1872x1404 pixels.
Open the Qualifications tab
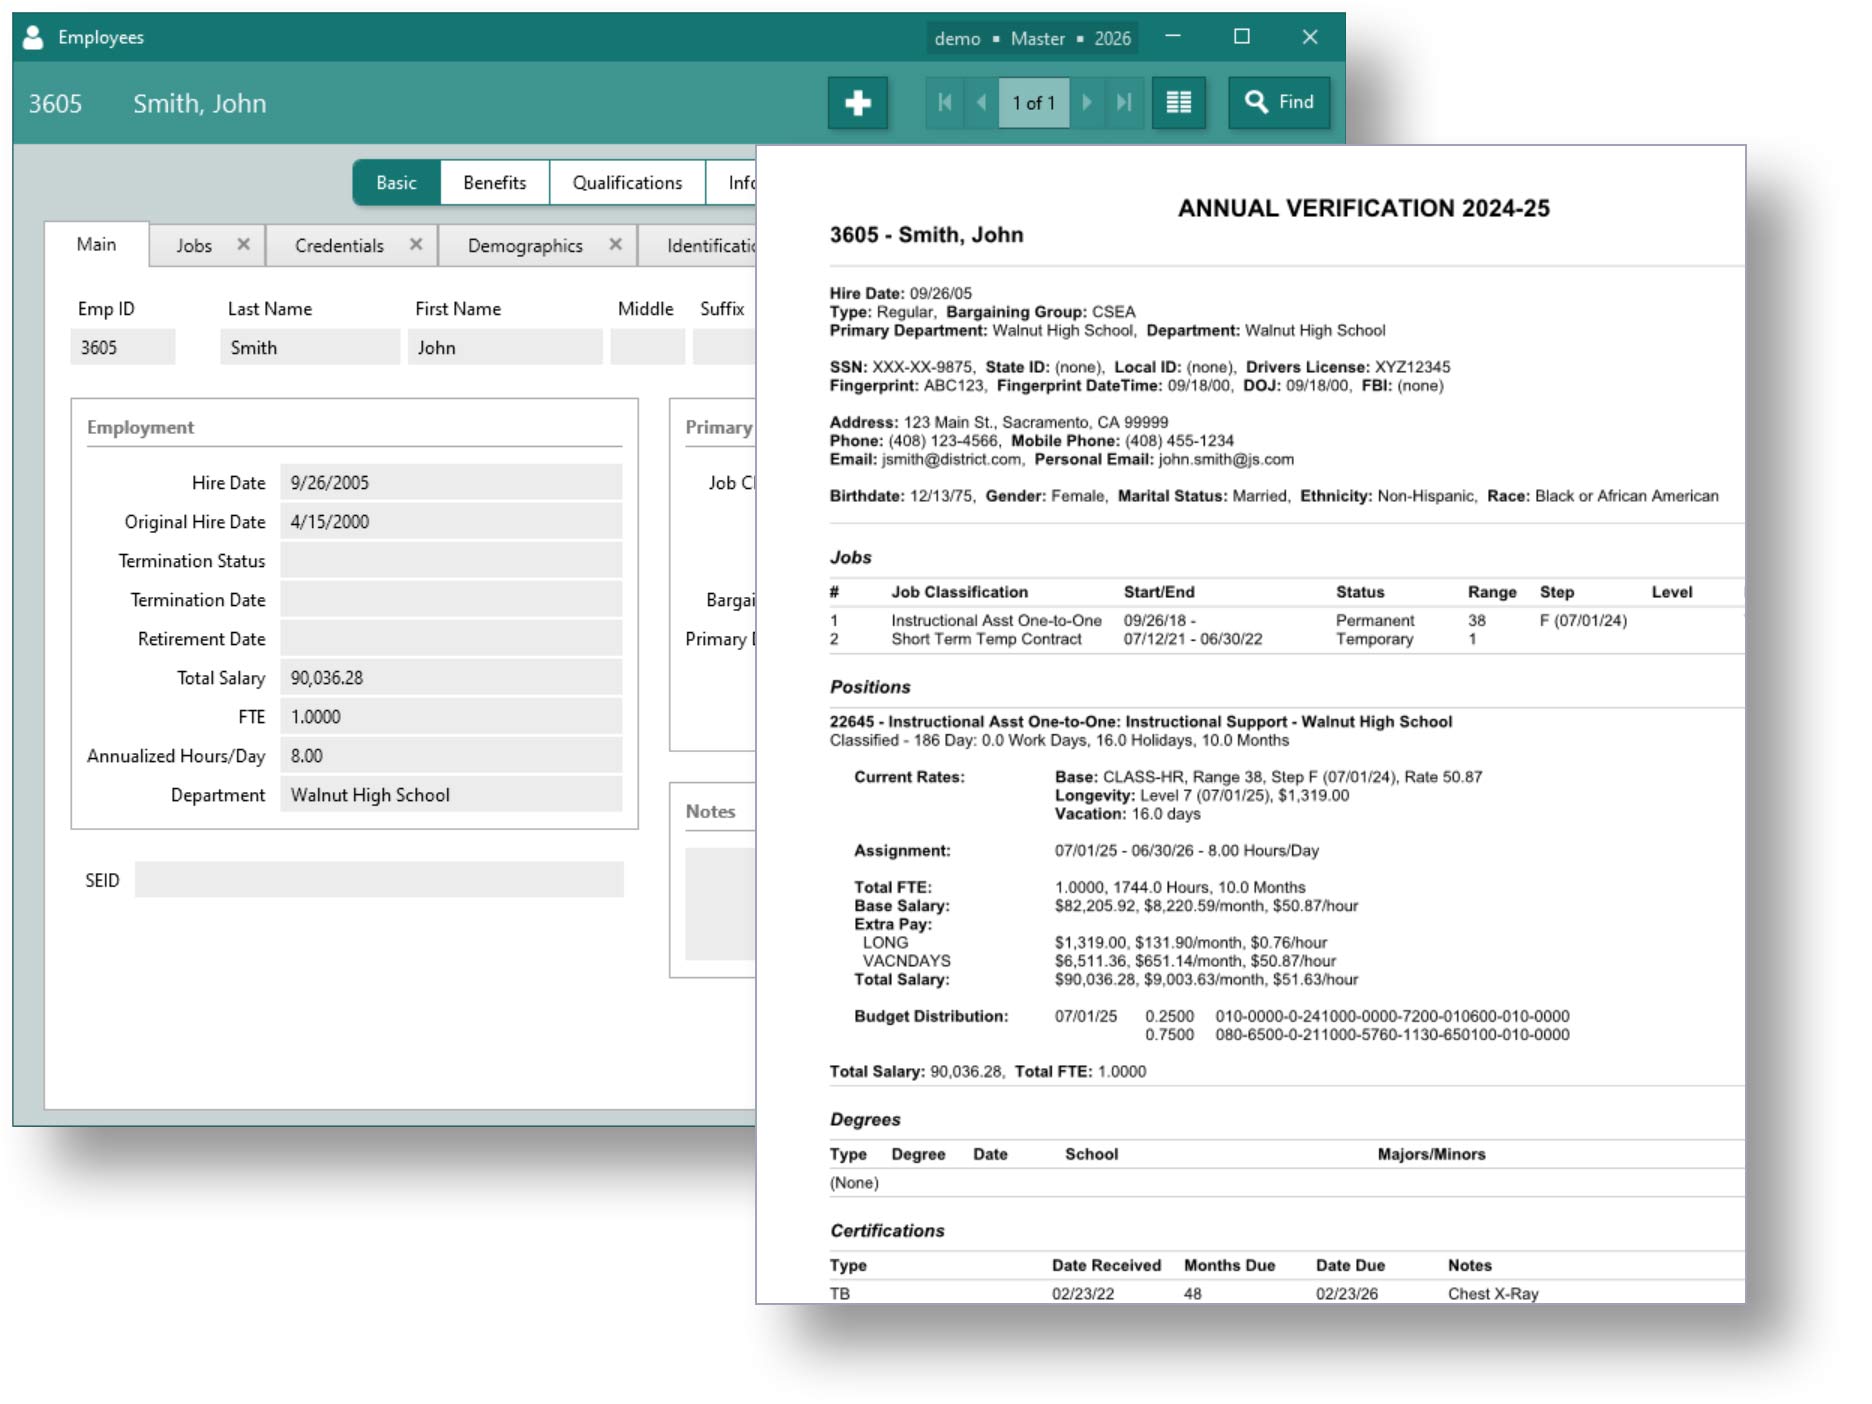tap(627, 183)
